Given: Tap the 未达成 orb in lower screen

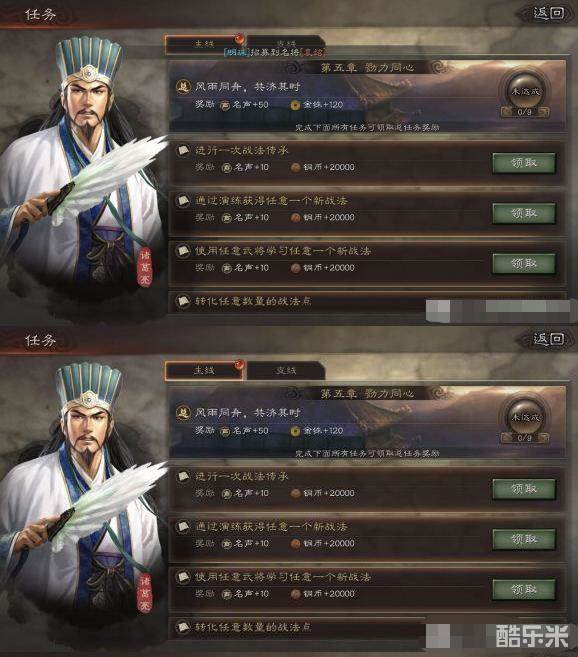Looking at the screenshot, I should (526, 416).
